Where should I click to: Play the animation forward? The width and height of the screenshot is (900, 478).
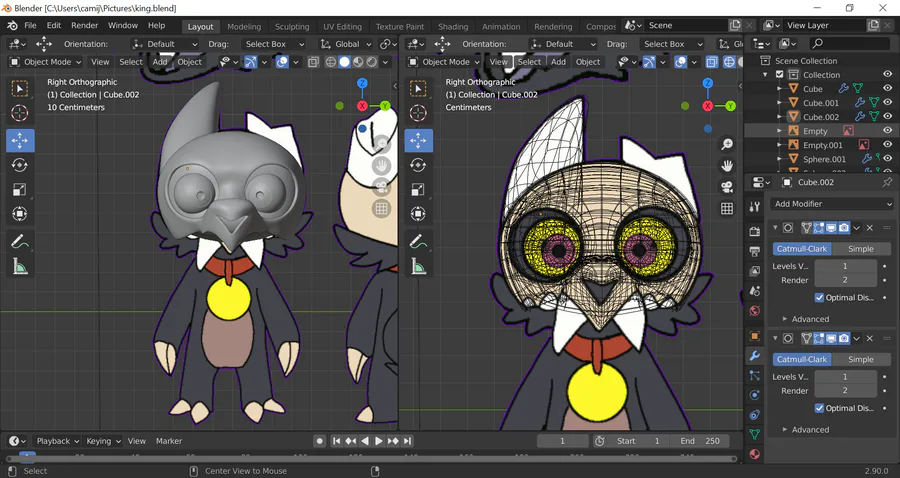point(379,441)
